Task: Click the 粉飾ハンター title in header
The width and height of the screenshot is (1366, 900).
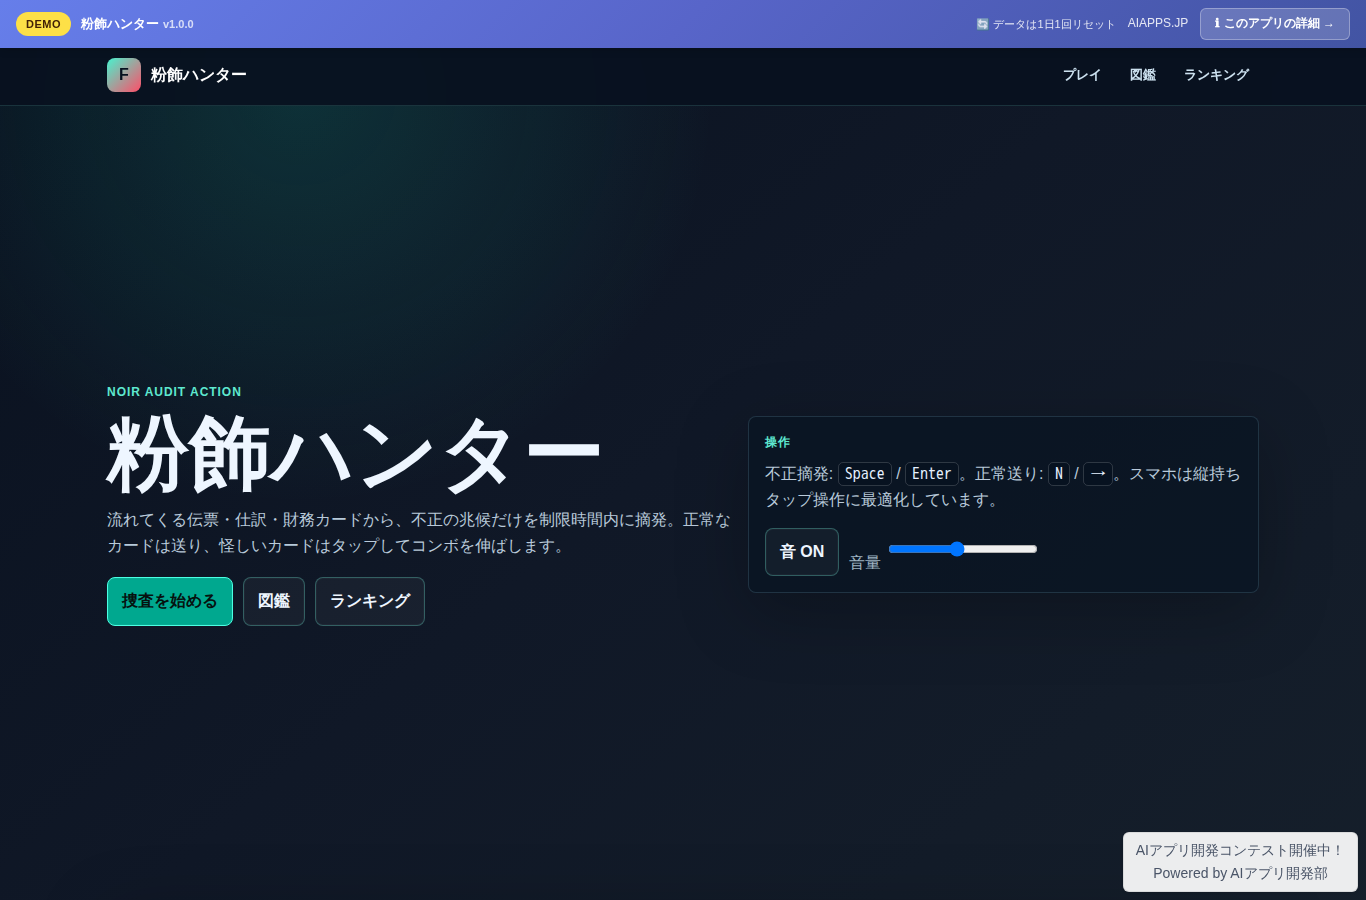Action: tap(199, 75)
